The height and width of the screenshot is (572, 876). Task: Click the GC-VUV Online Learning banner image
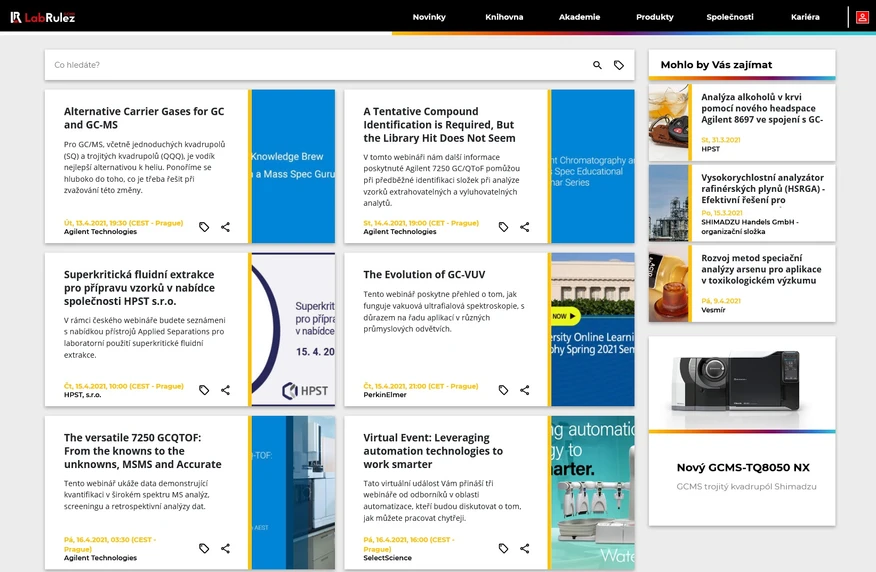(593, 329)
